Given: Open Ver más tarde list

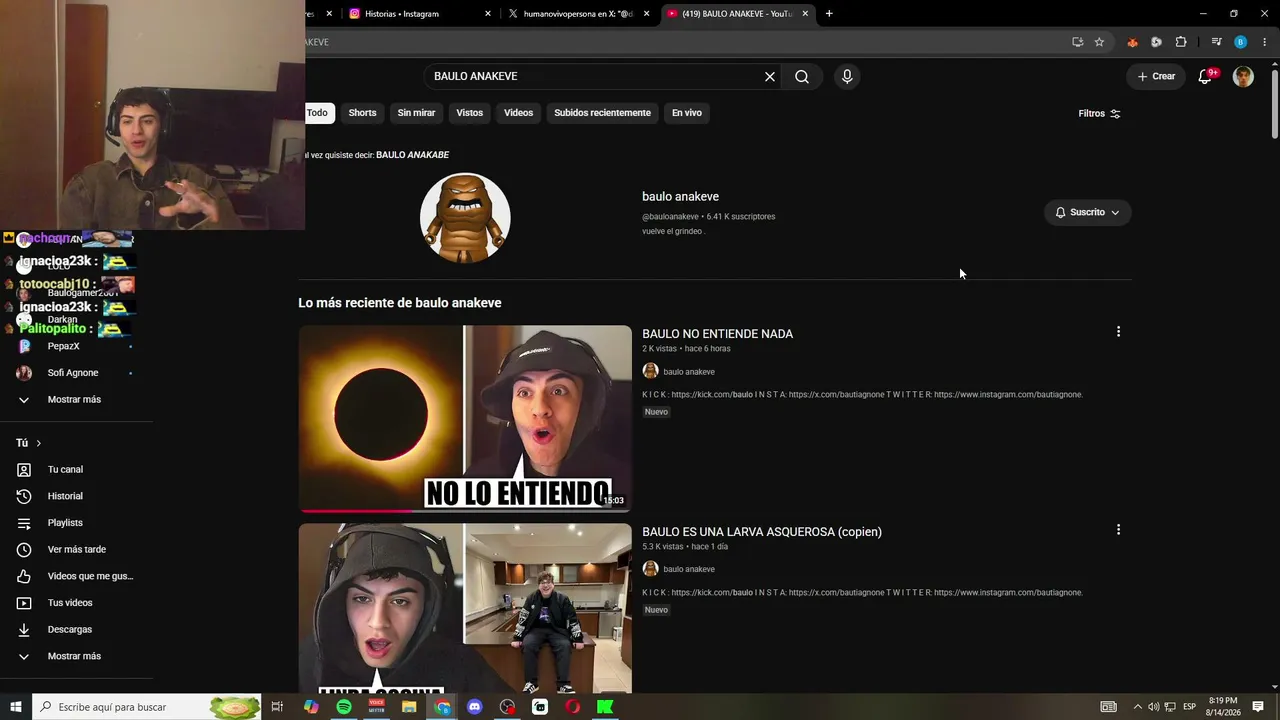Looking at the screenshot, I should coord(77,550).
